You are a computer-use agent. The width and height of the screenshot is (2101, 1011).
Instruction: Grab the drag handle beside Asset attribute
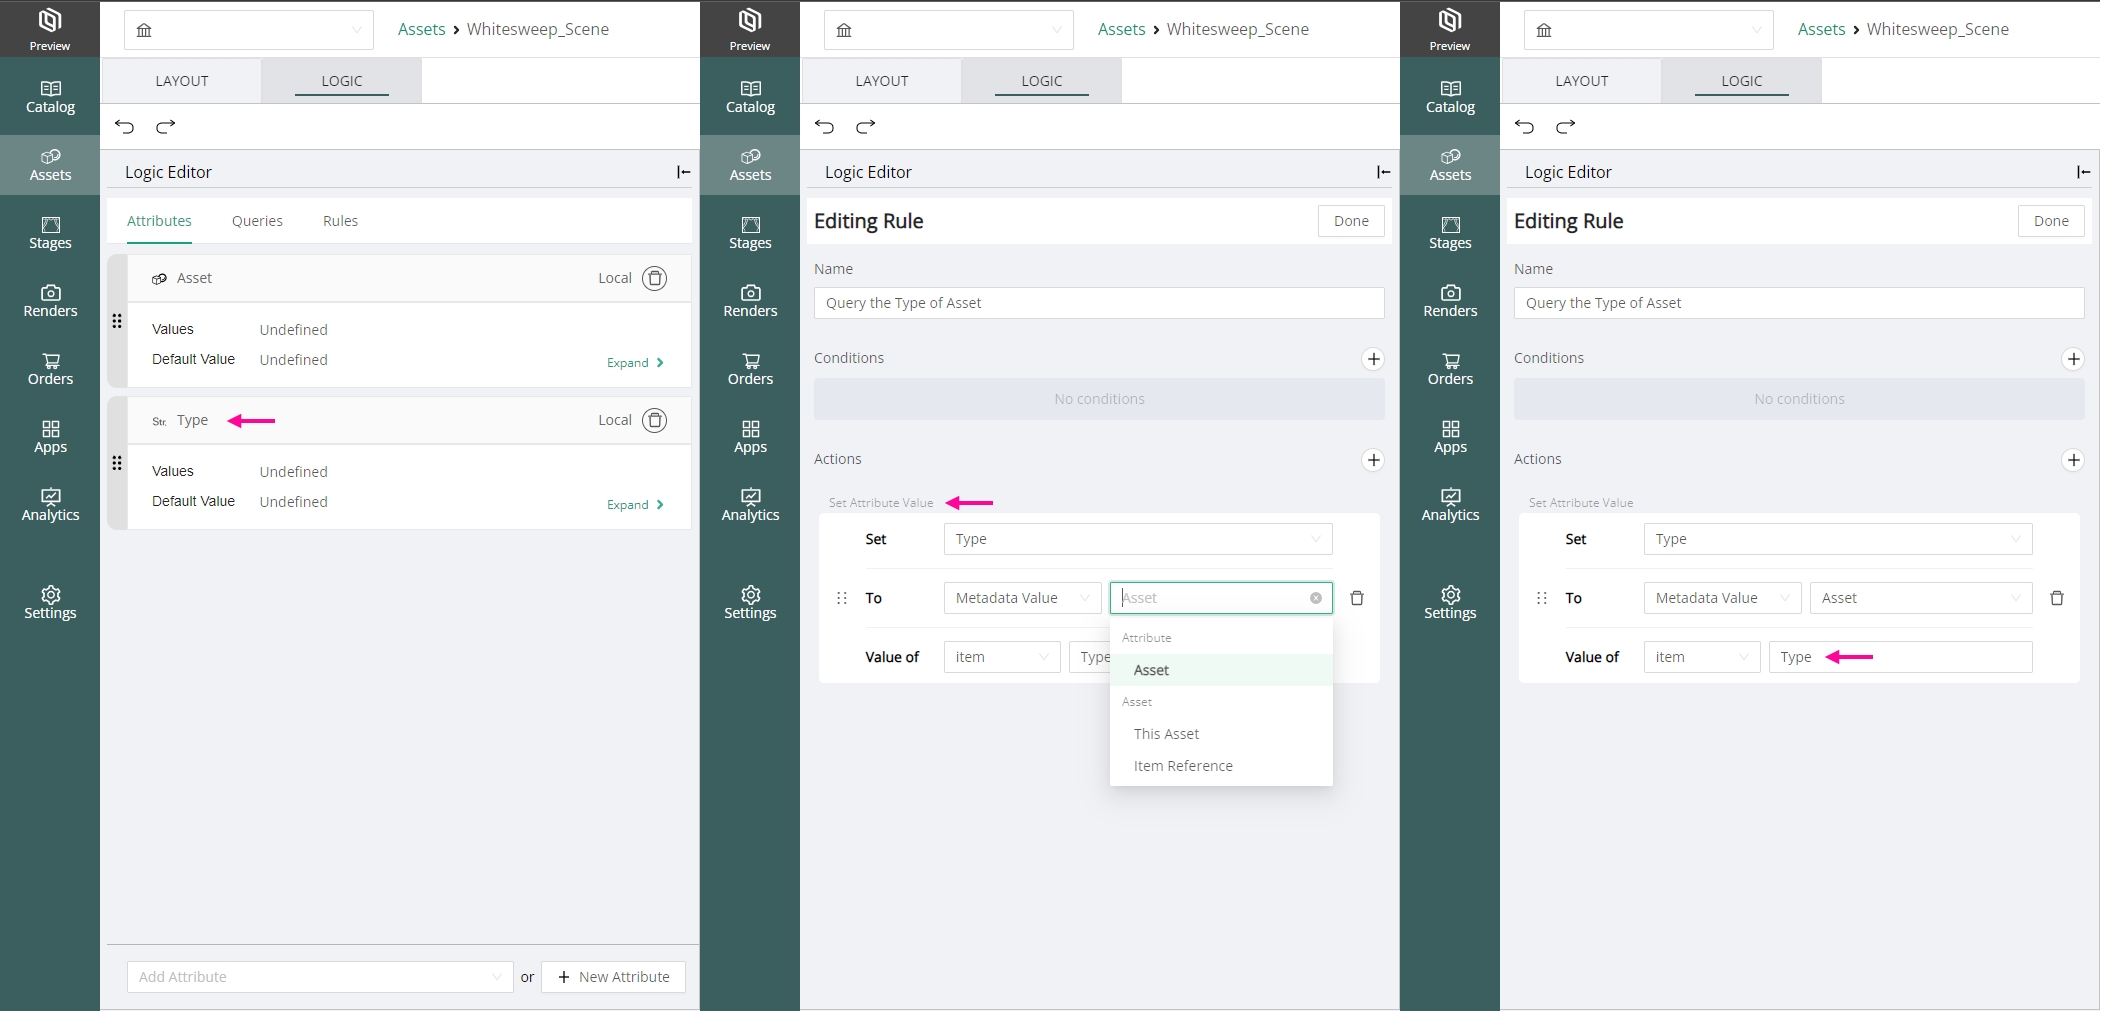pos(117,321)
